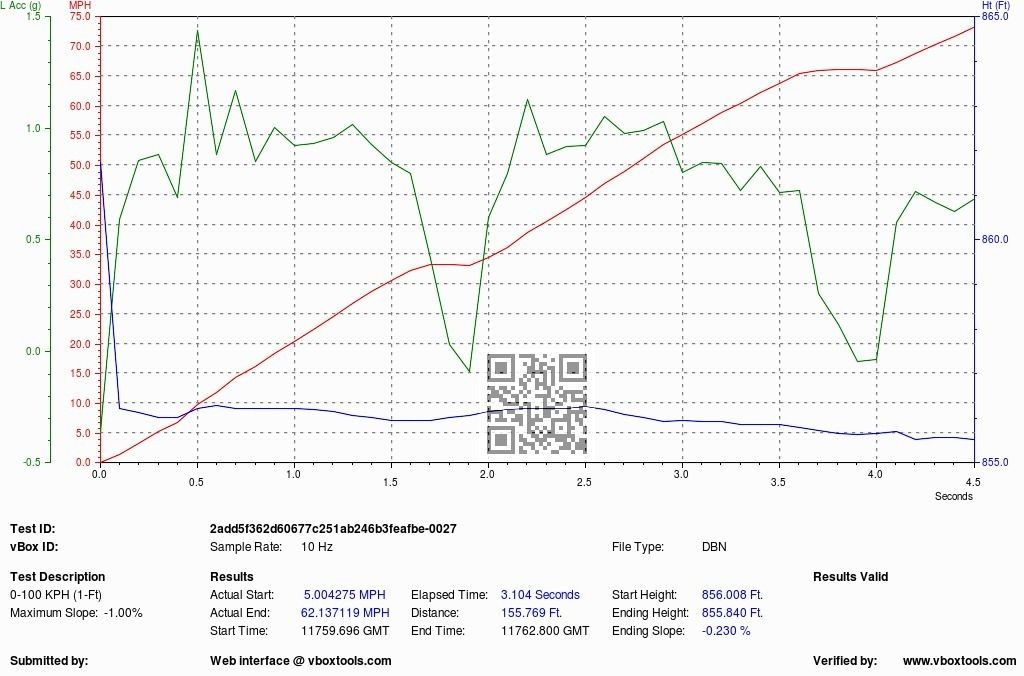Click the 'vBox ID:' label
Image resolution: width=1024 pixels, height=676 pixels.
point(34,547)
